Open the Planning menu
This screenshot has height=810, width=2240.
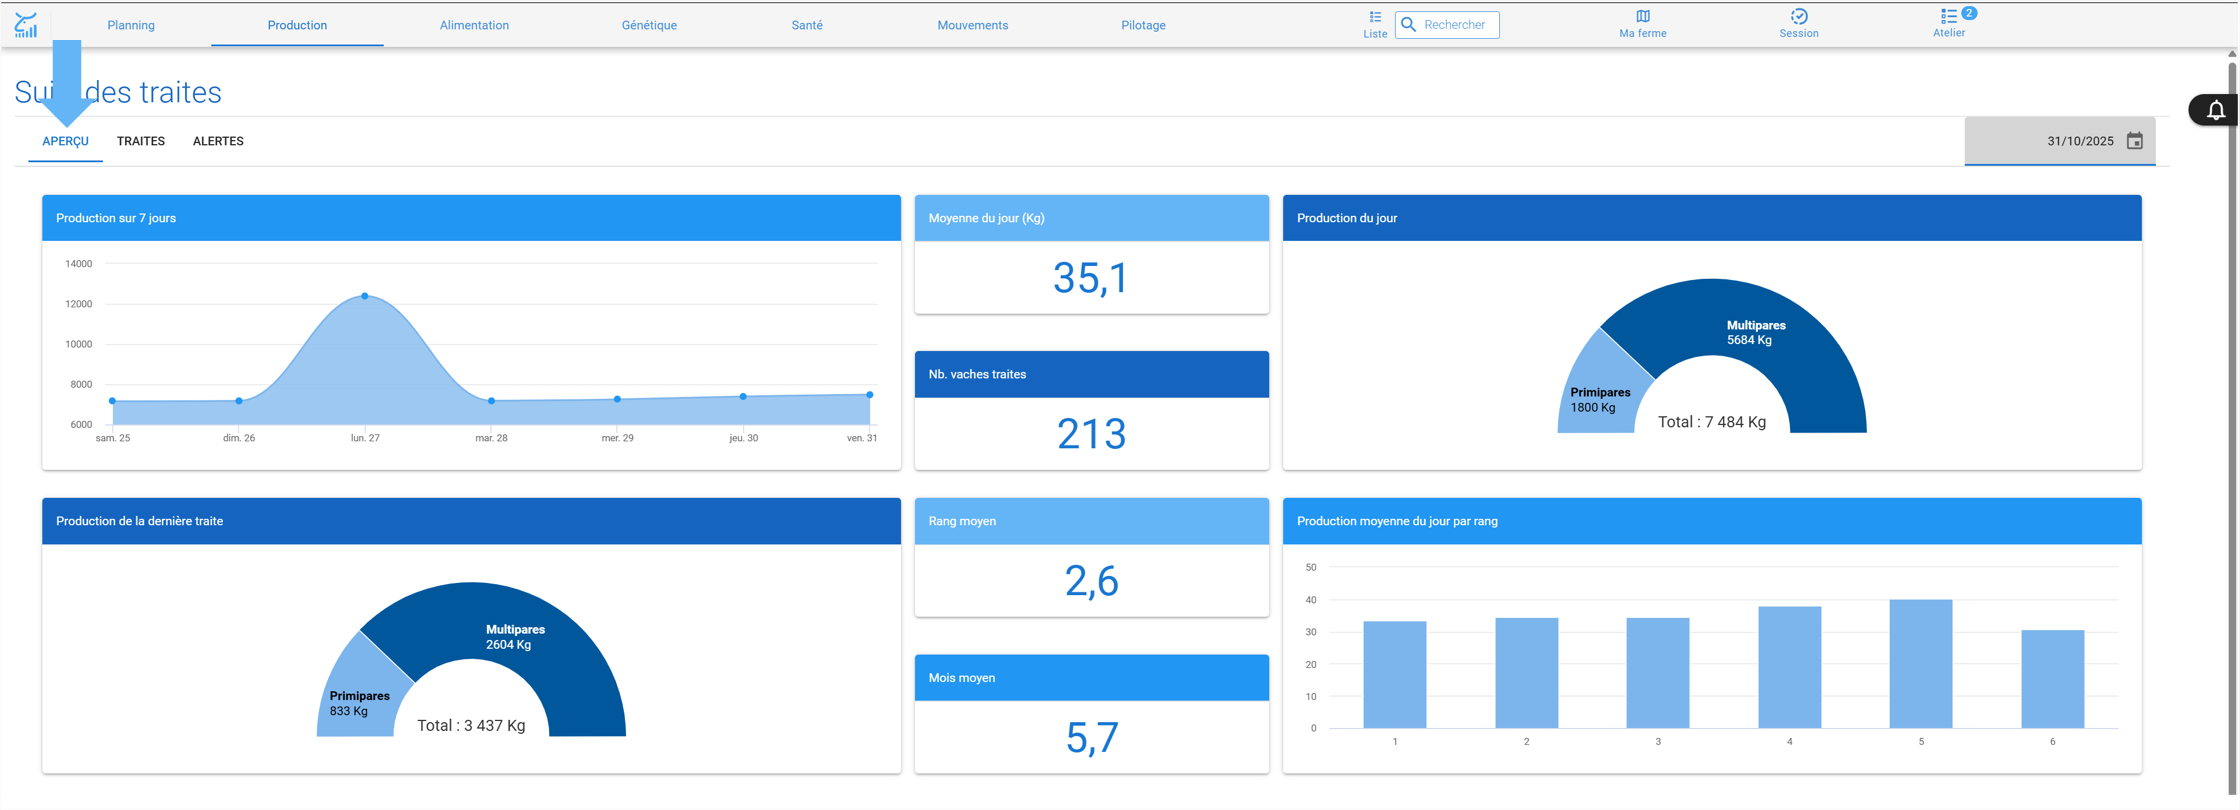coord(131,25)
